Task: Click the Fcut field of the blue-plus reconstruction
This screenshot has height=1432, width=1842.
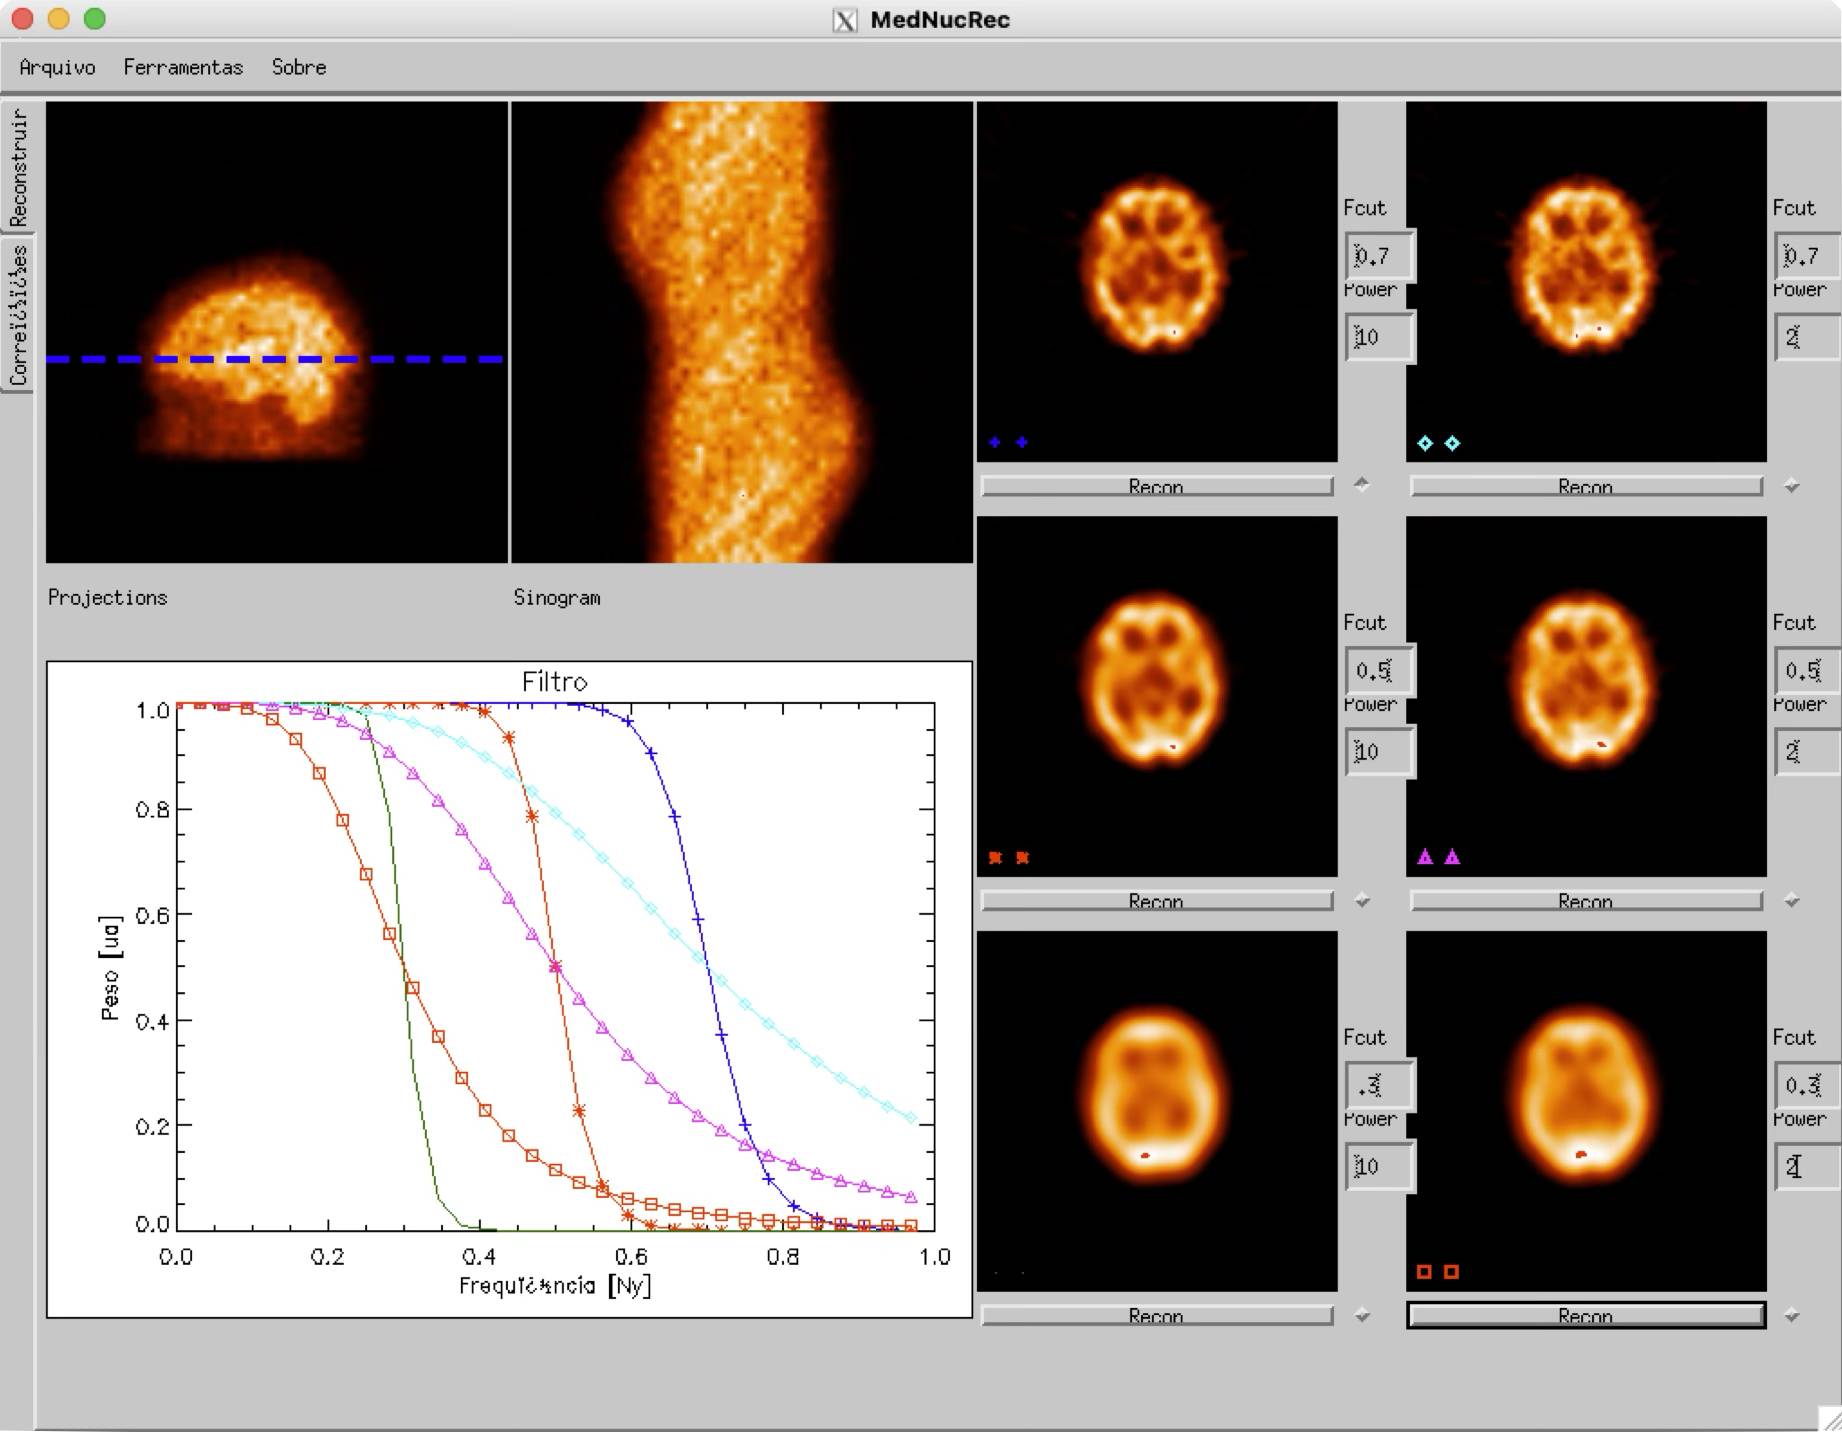Action: (1378, 256)
